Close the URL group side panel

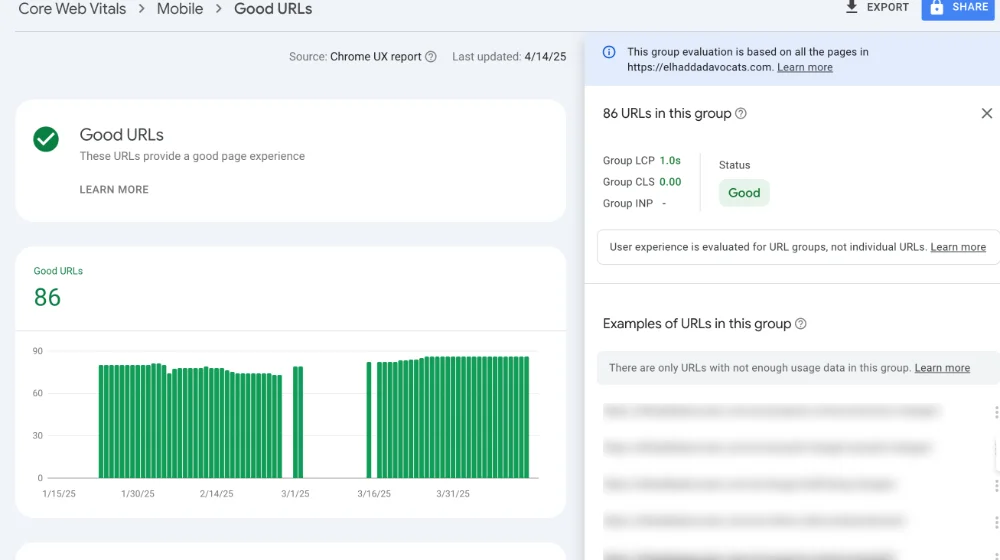coord(987,114)
